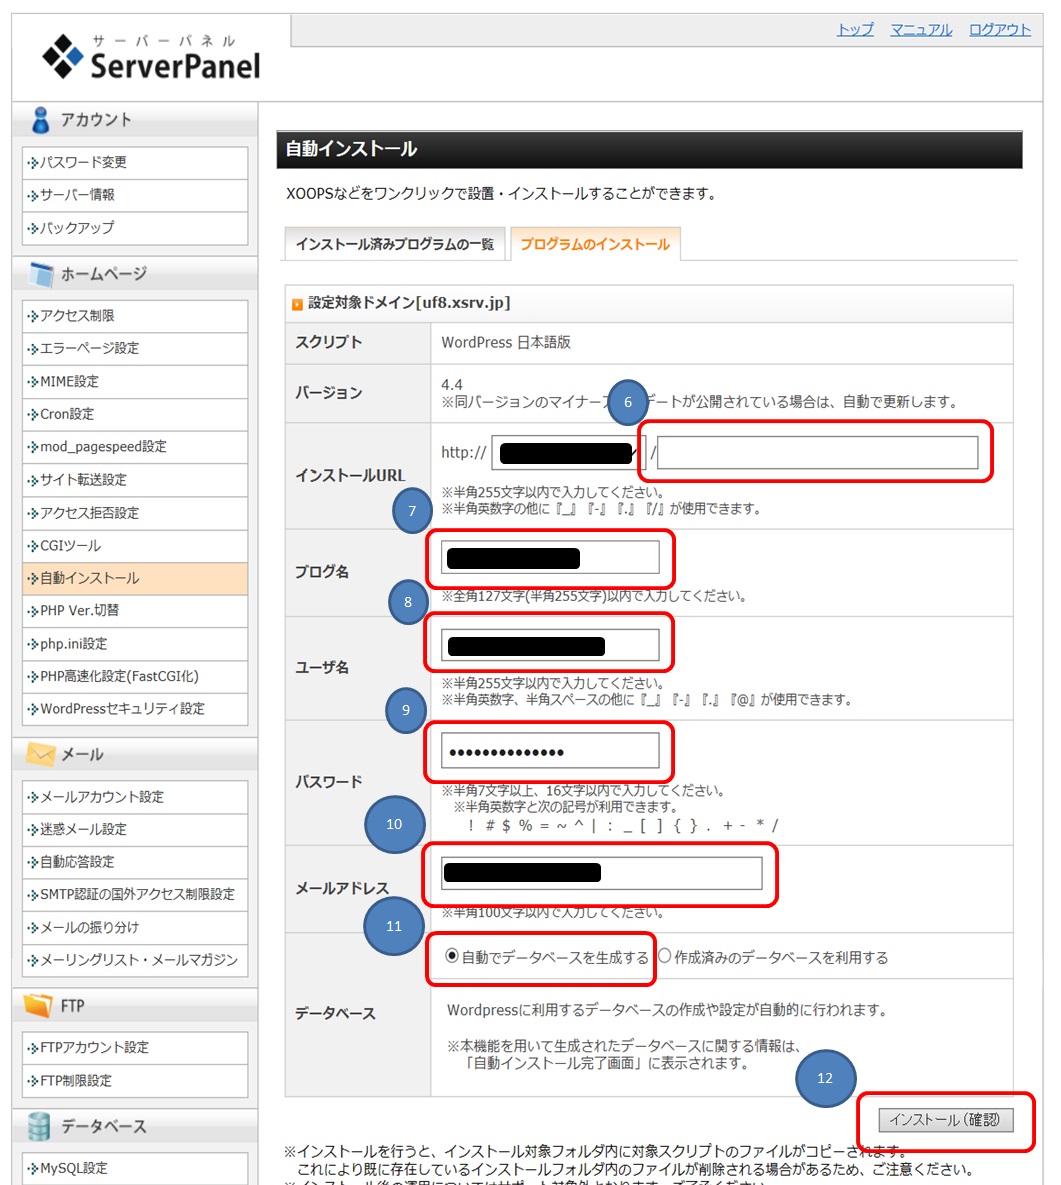
Task: Open WordPressセキュリティ設定 in sidebar
Action: point(122,709)
